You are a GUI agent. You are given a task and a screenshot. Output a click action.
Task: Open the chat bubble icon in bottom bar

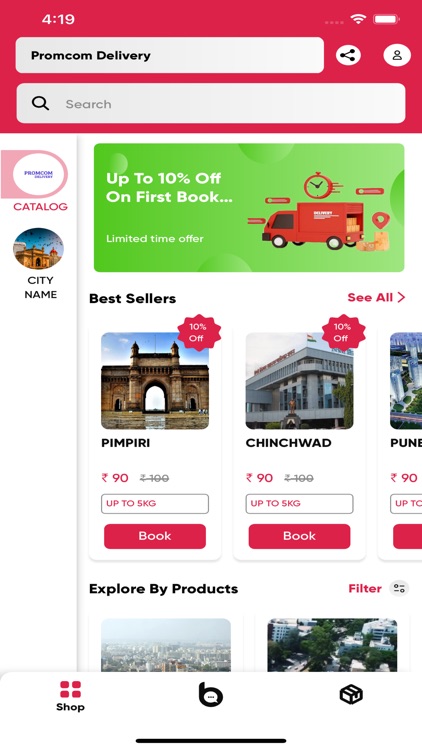211,695
